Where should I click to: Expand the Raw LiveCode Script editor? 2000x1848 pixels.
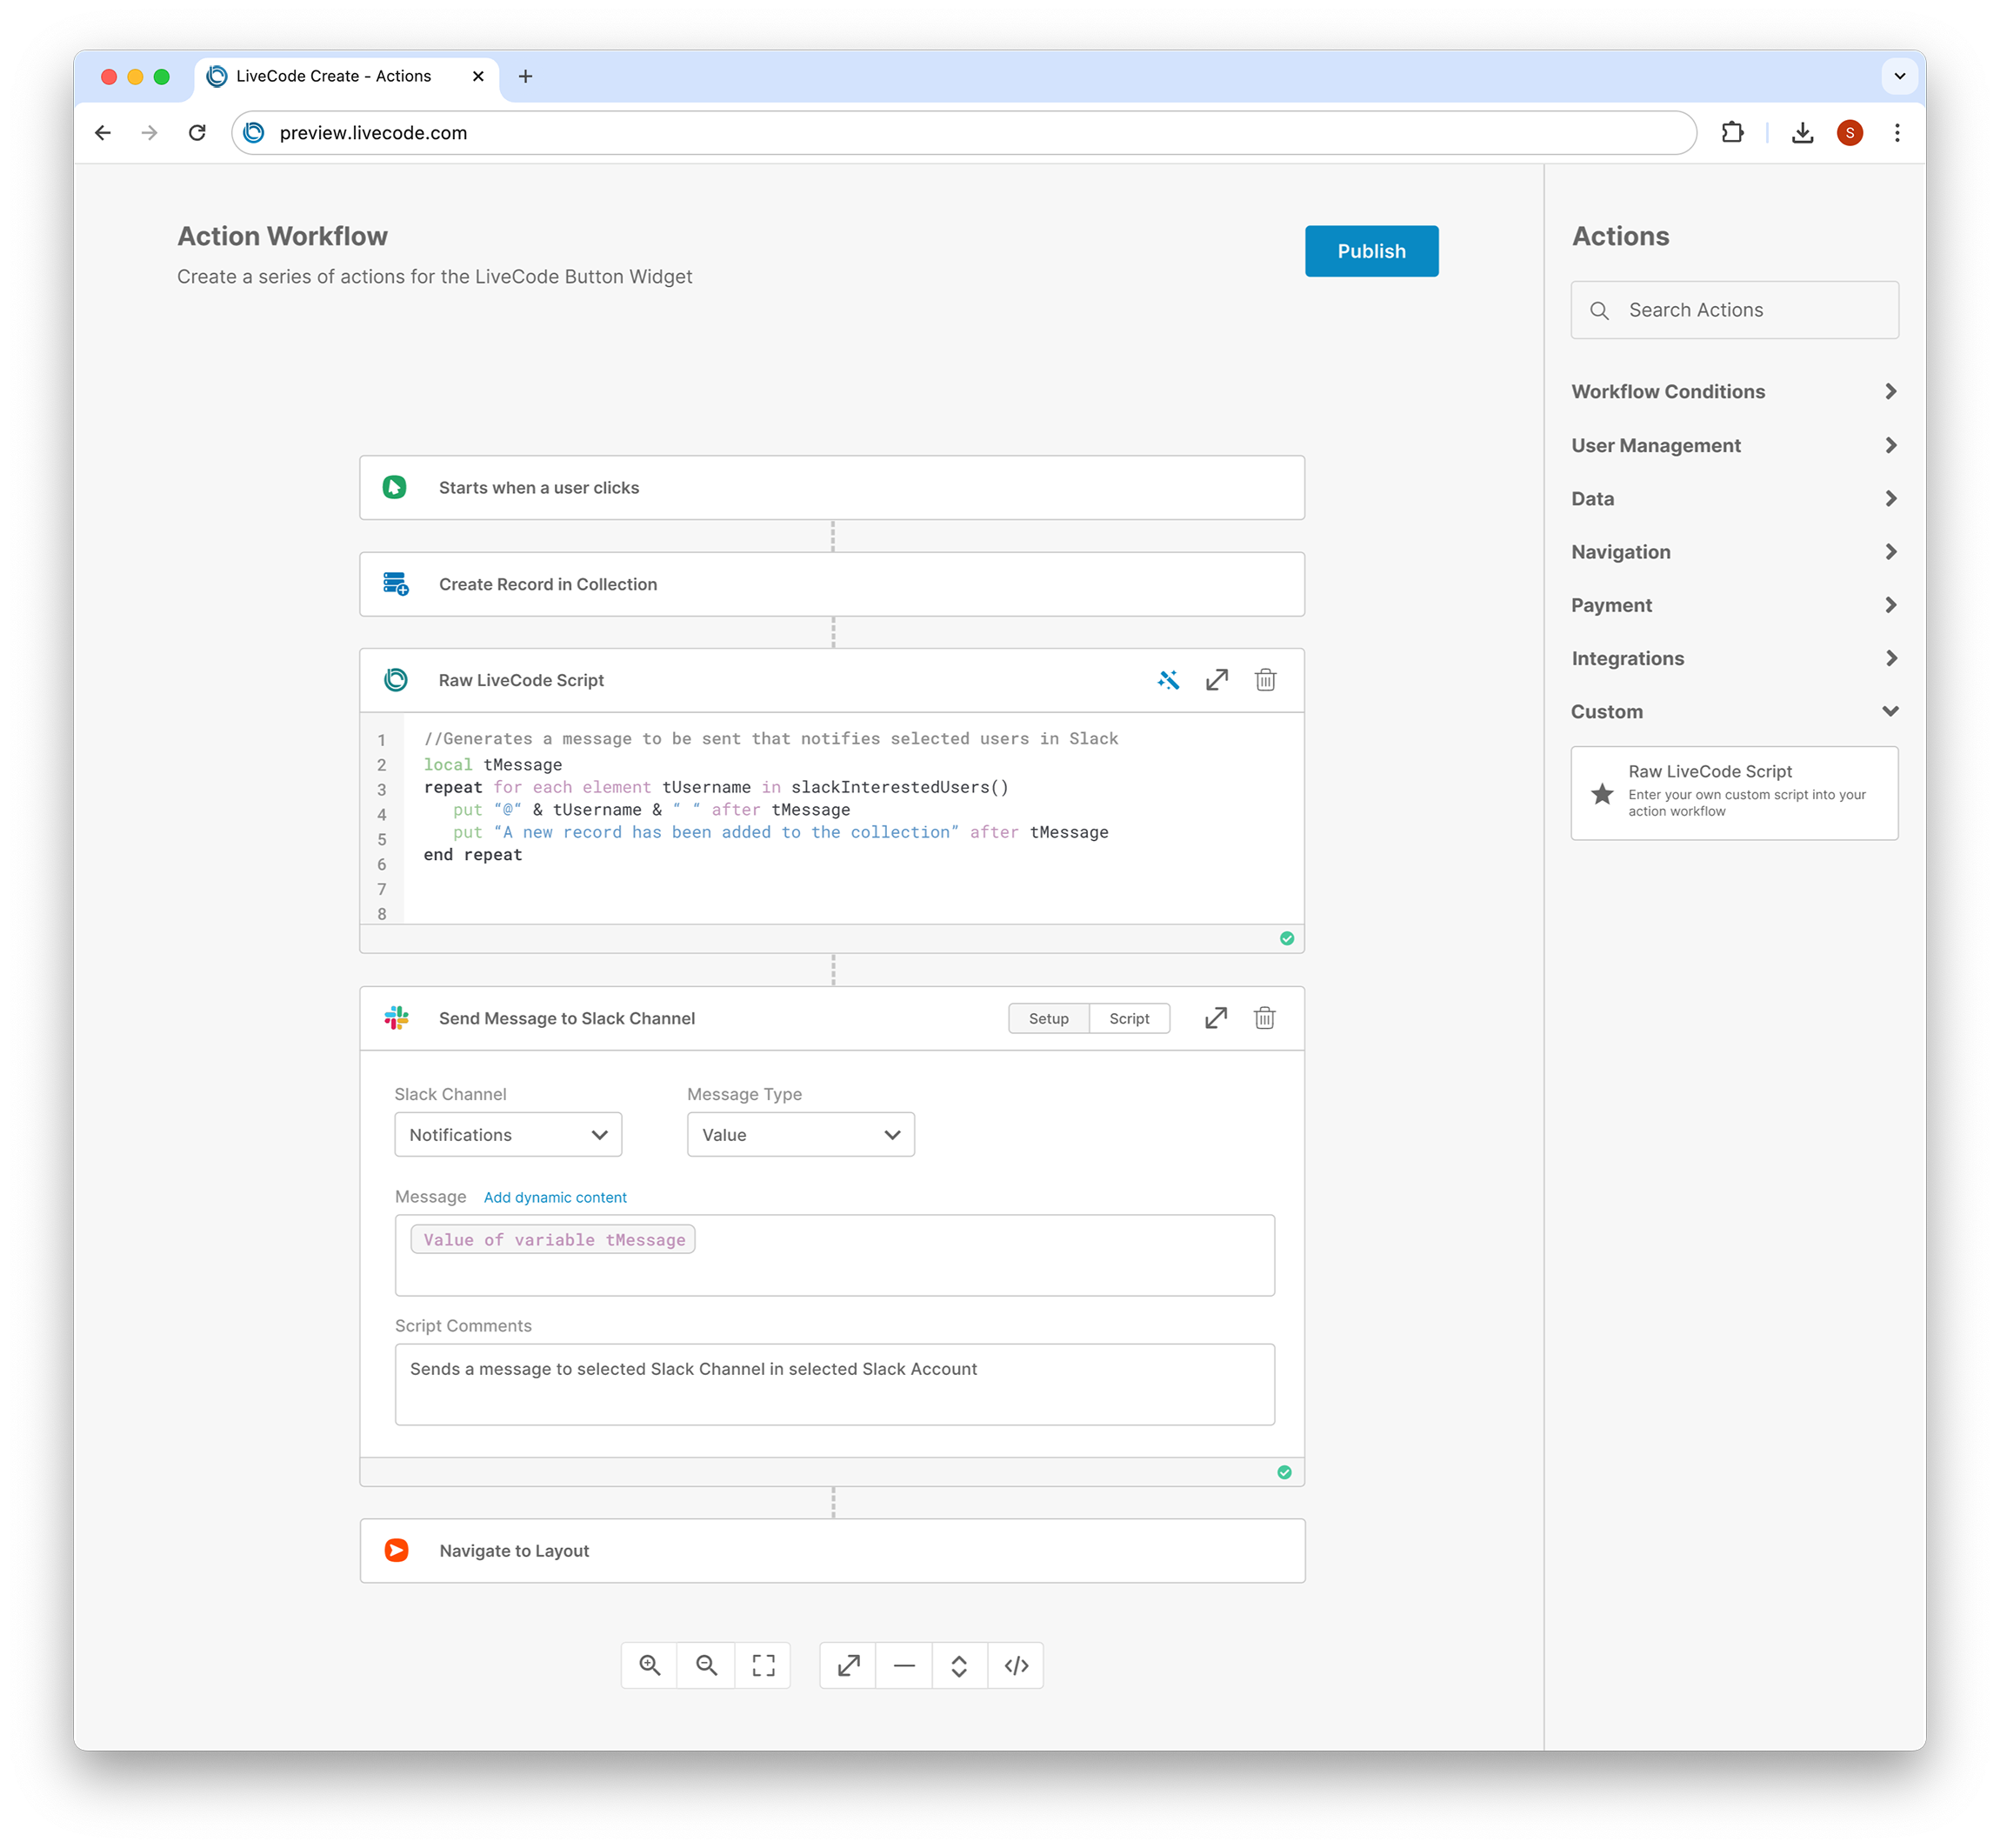[x=1216, y=680]
